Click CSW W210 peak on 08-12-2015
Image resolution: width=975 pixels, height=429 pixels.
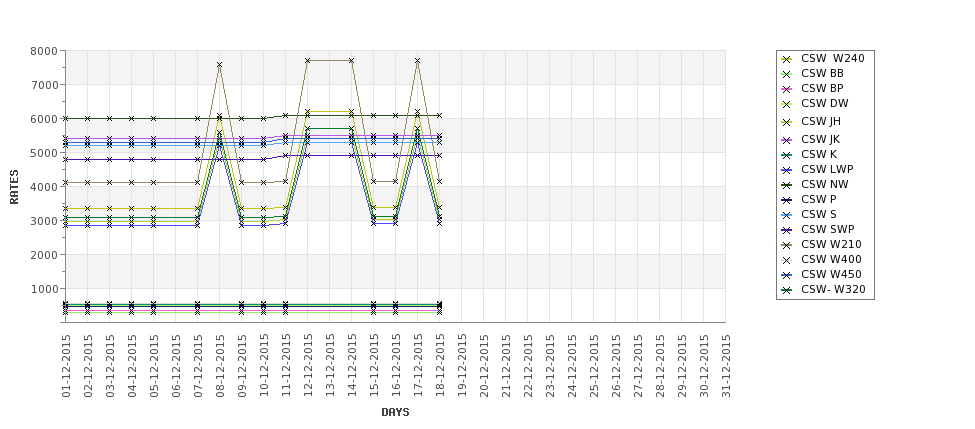(x=219, y=65)
